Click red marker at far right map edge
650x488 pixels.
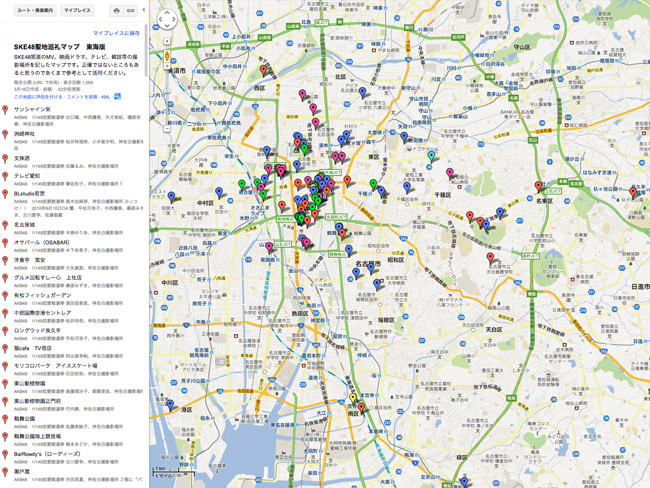point(633,192)
